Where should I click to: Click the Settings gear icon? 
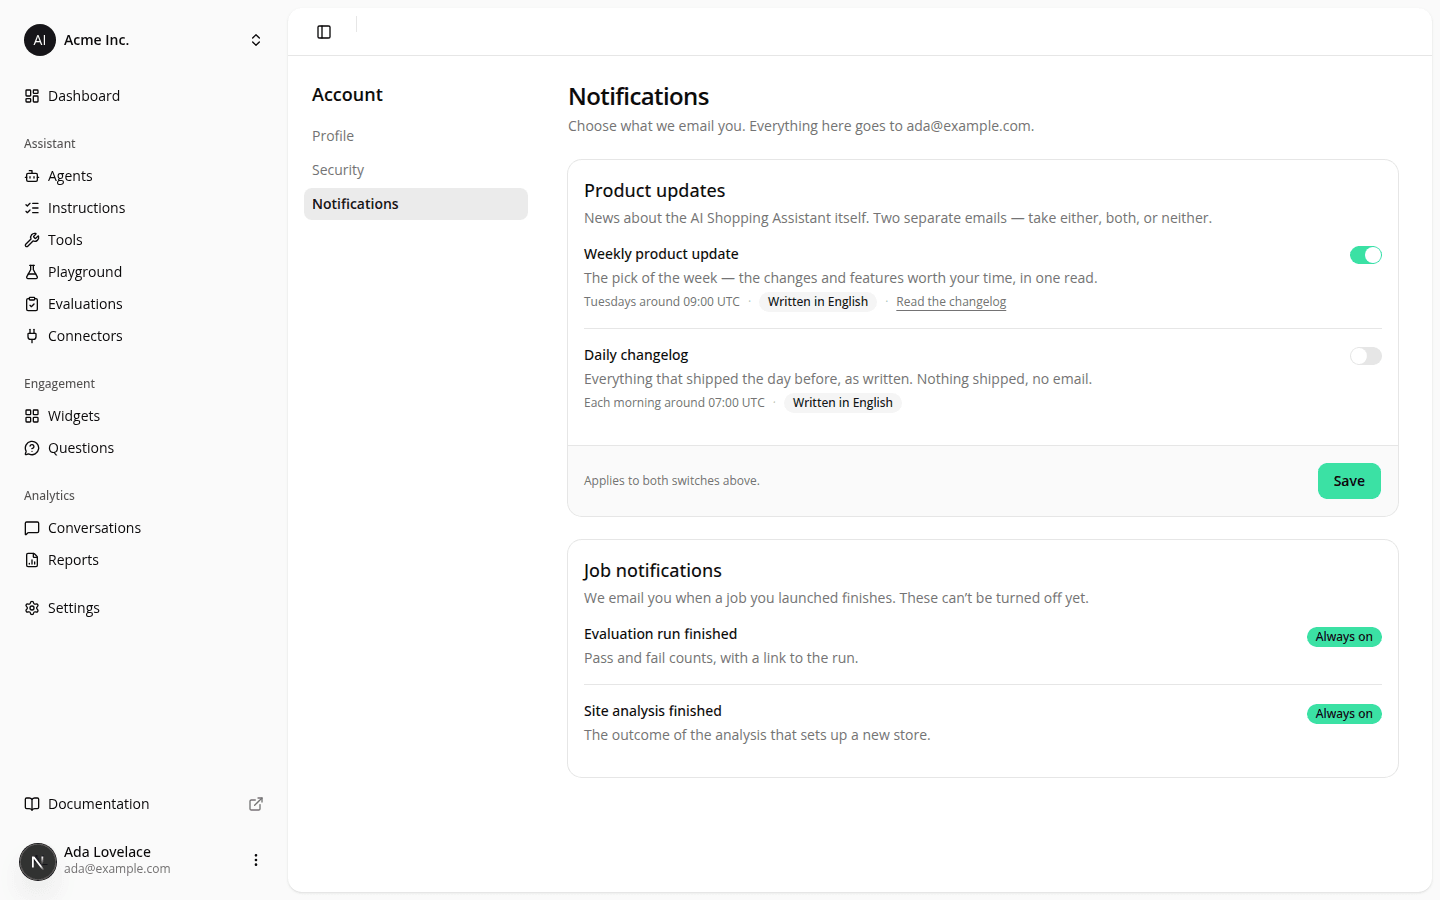click(32, 608)
